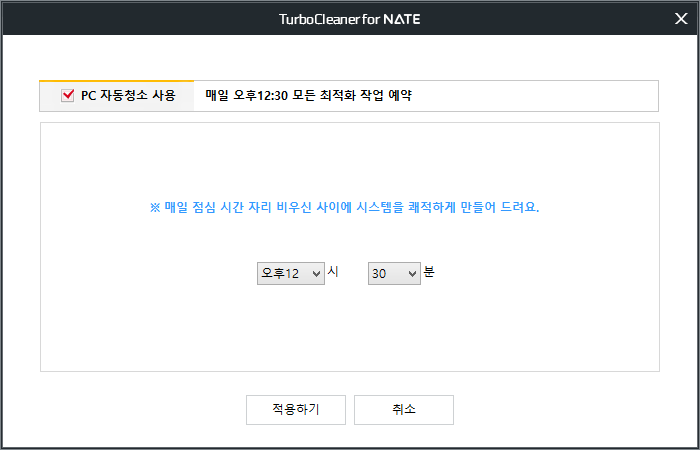
Task: Uncheck the PC 자동청소 사용 checkbox
Action: point(67,95)
